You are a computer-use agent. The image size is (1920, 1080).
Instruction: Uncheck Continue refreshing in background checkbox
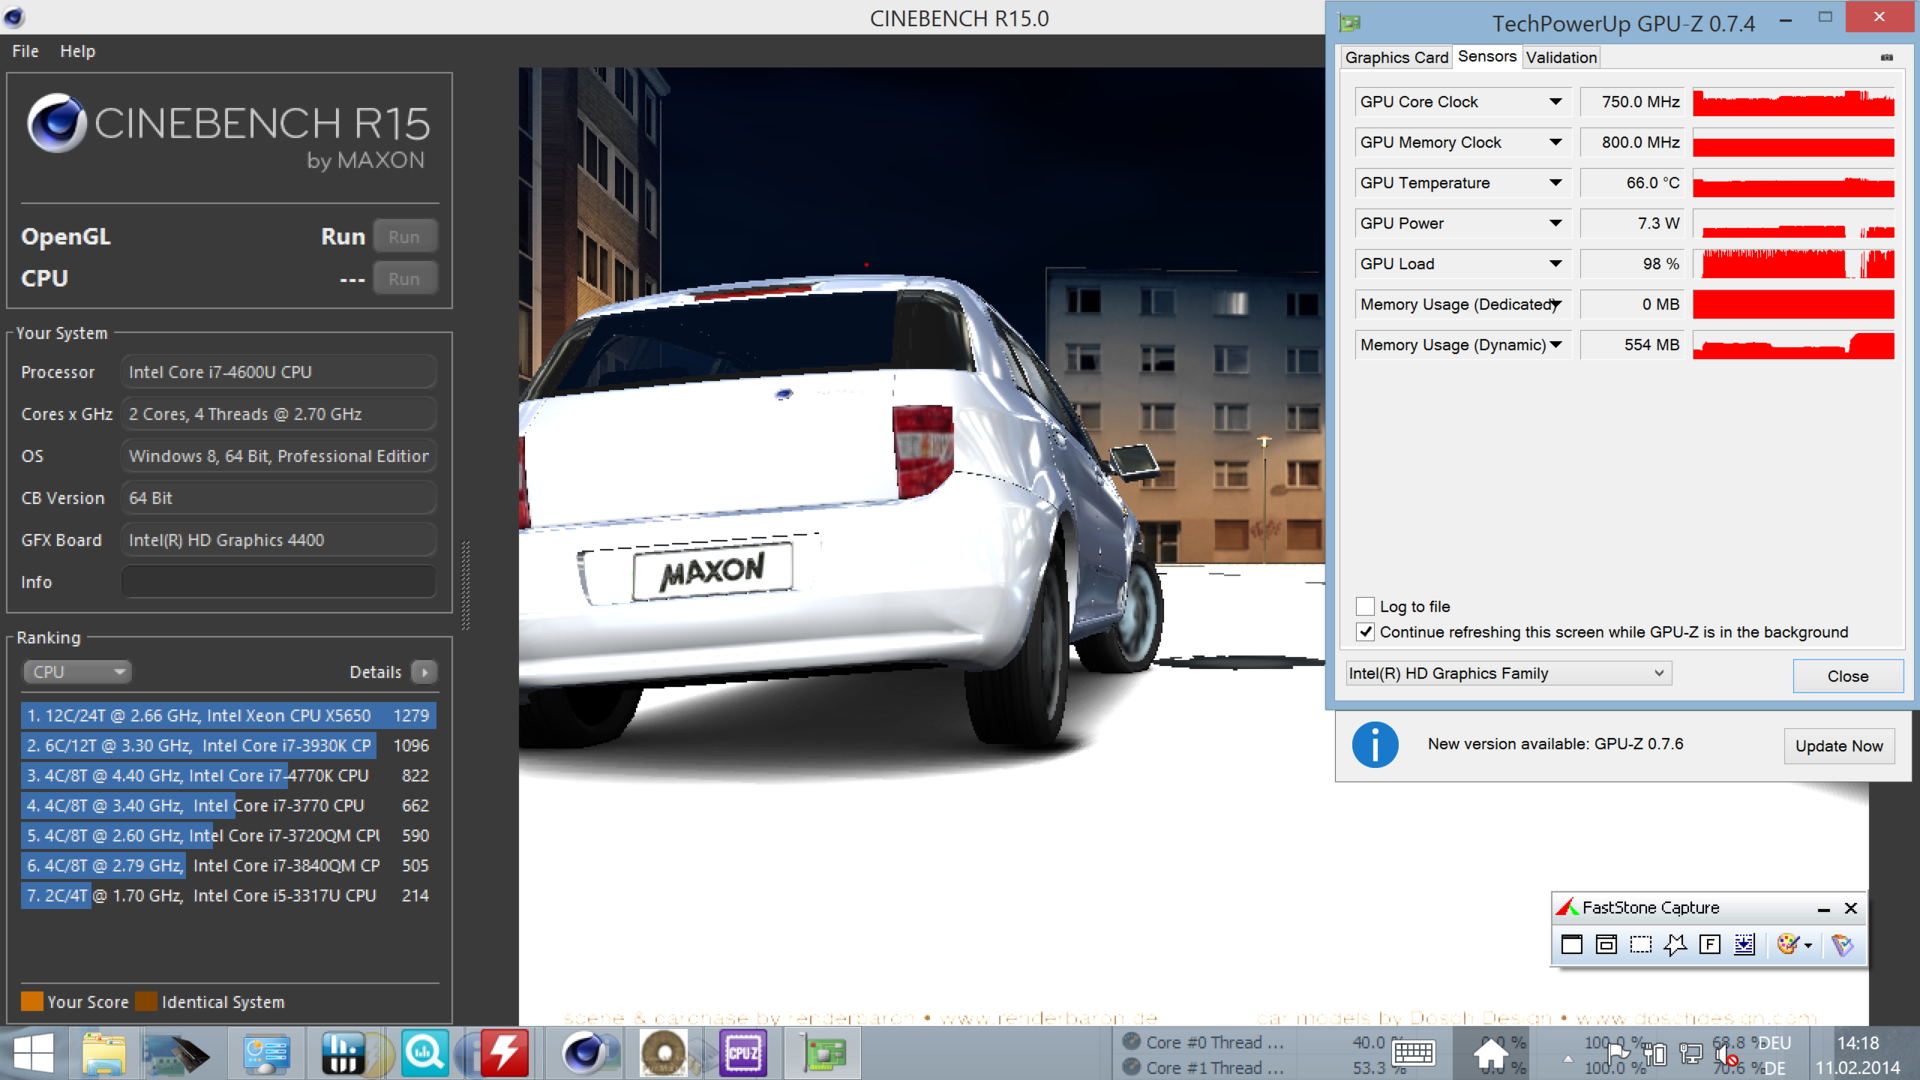point(1365,633)
